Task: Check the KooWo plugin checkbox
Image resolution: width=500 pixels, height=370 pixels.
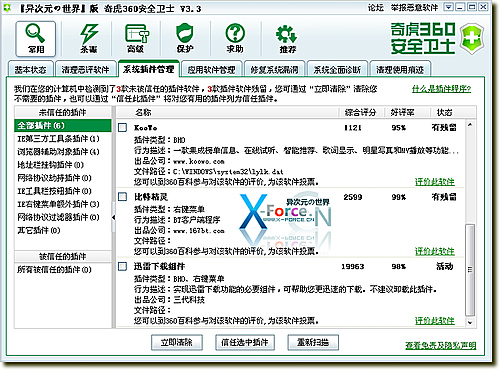Action: 123,127
